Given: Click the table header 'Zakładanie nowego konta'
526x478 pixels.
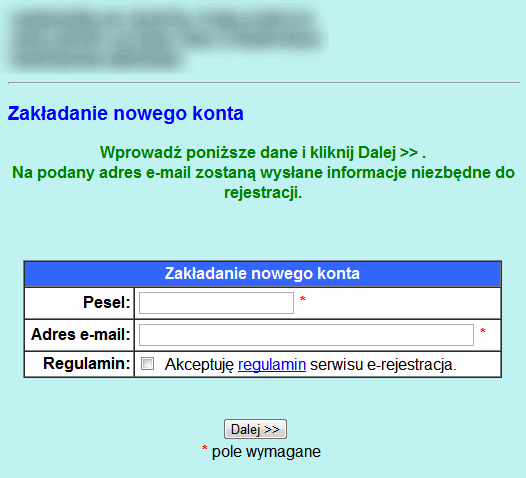Looking at the screenshot, I should (x=262, y=274).
